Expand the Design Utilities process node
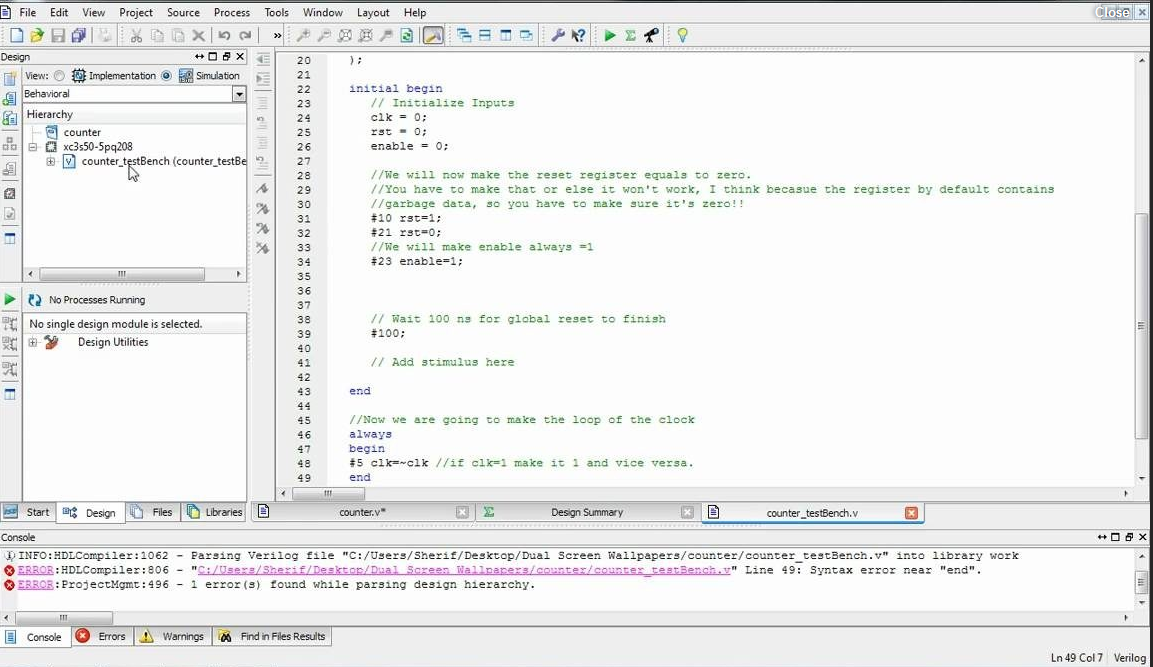 (x=33, y=342)
